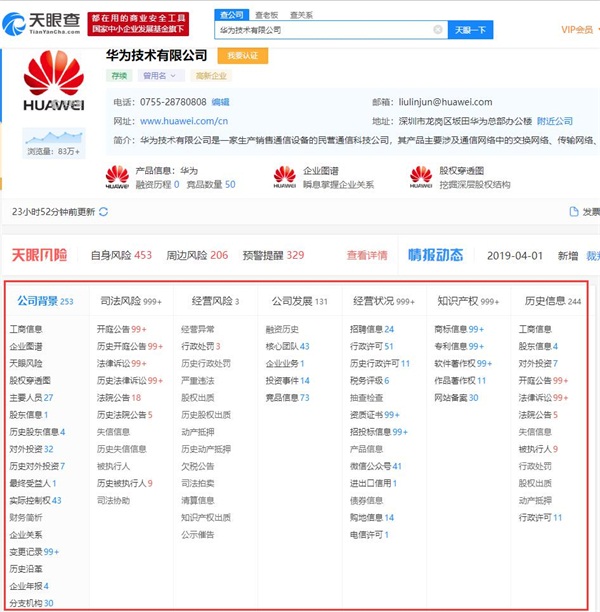Select the 知识产权 category tab
The image size is (600, 612).
[468, 301]
